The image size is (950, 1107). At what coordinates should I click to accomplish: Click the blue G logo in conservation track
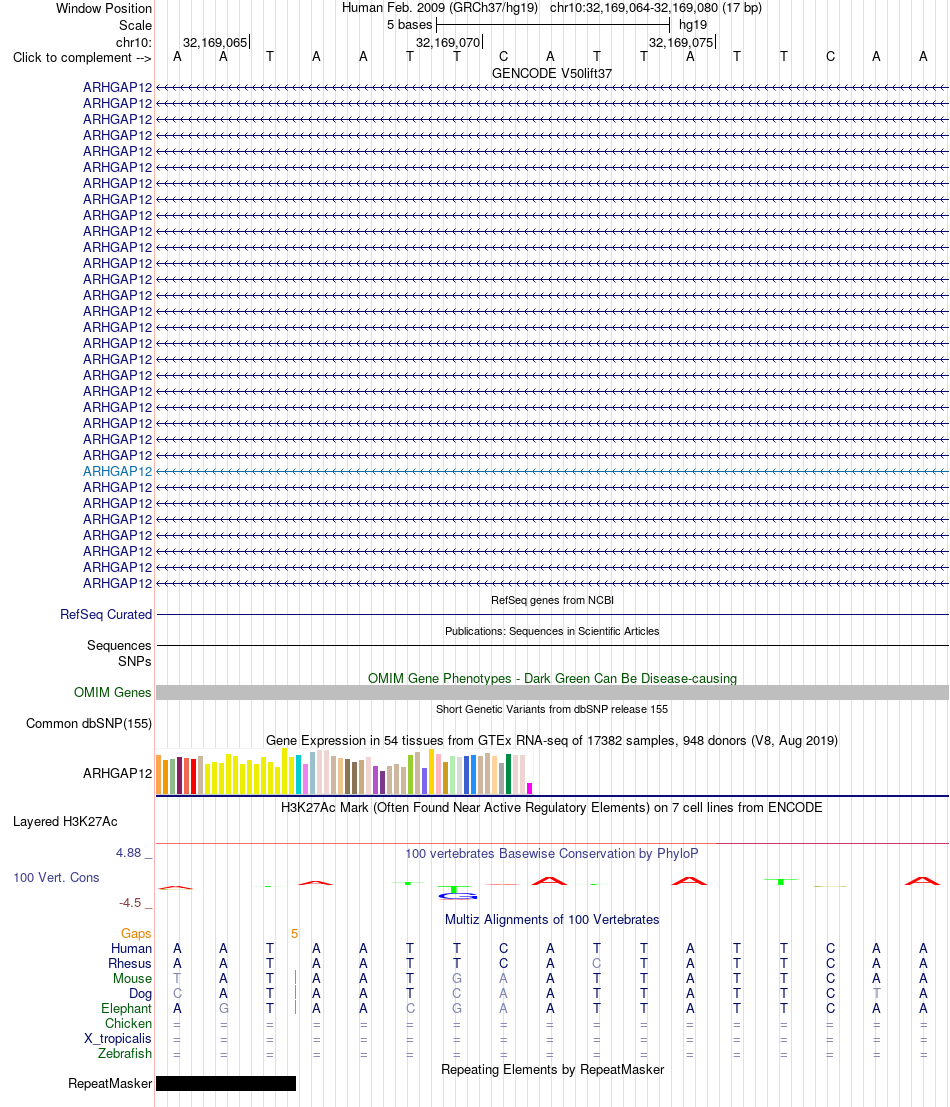tap(457, 896)
